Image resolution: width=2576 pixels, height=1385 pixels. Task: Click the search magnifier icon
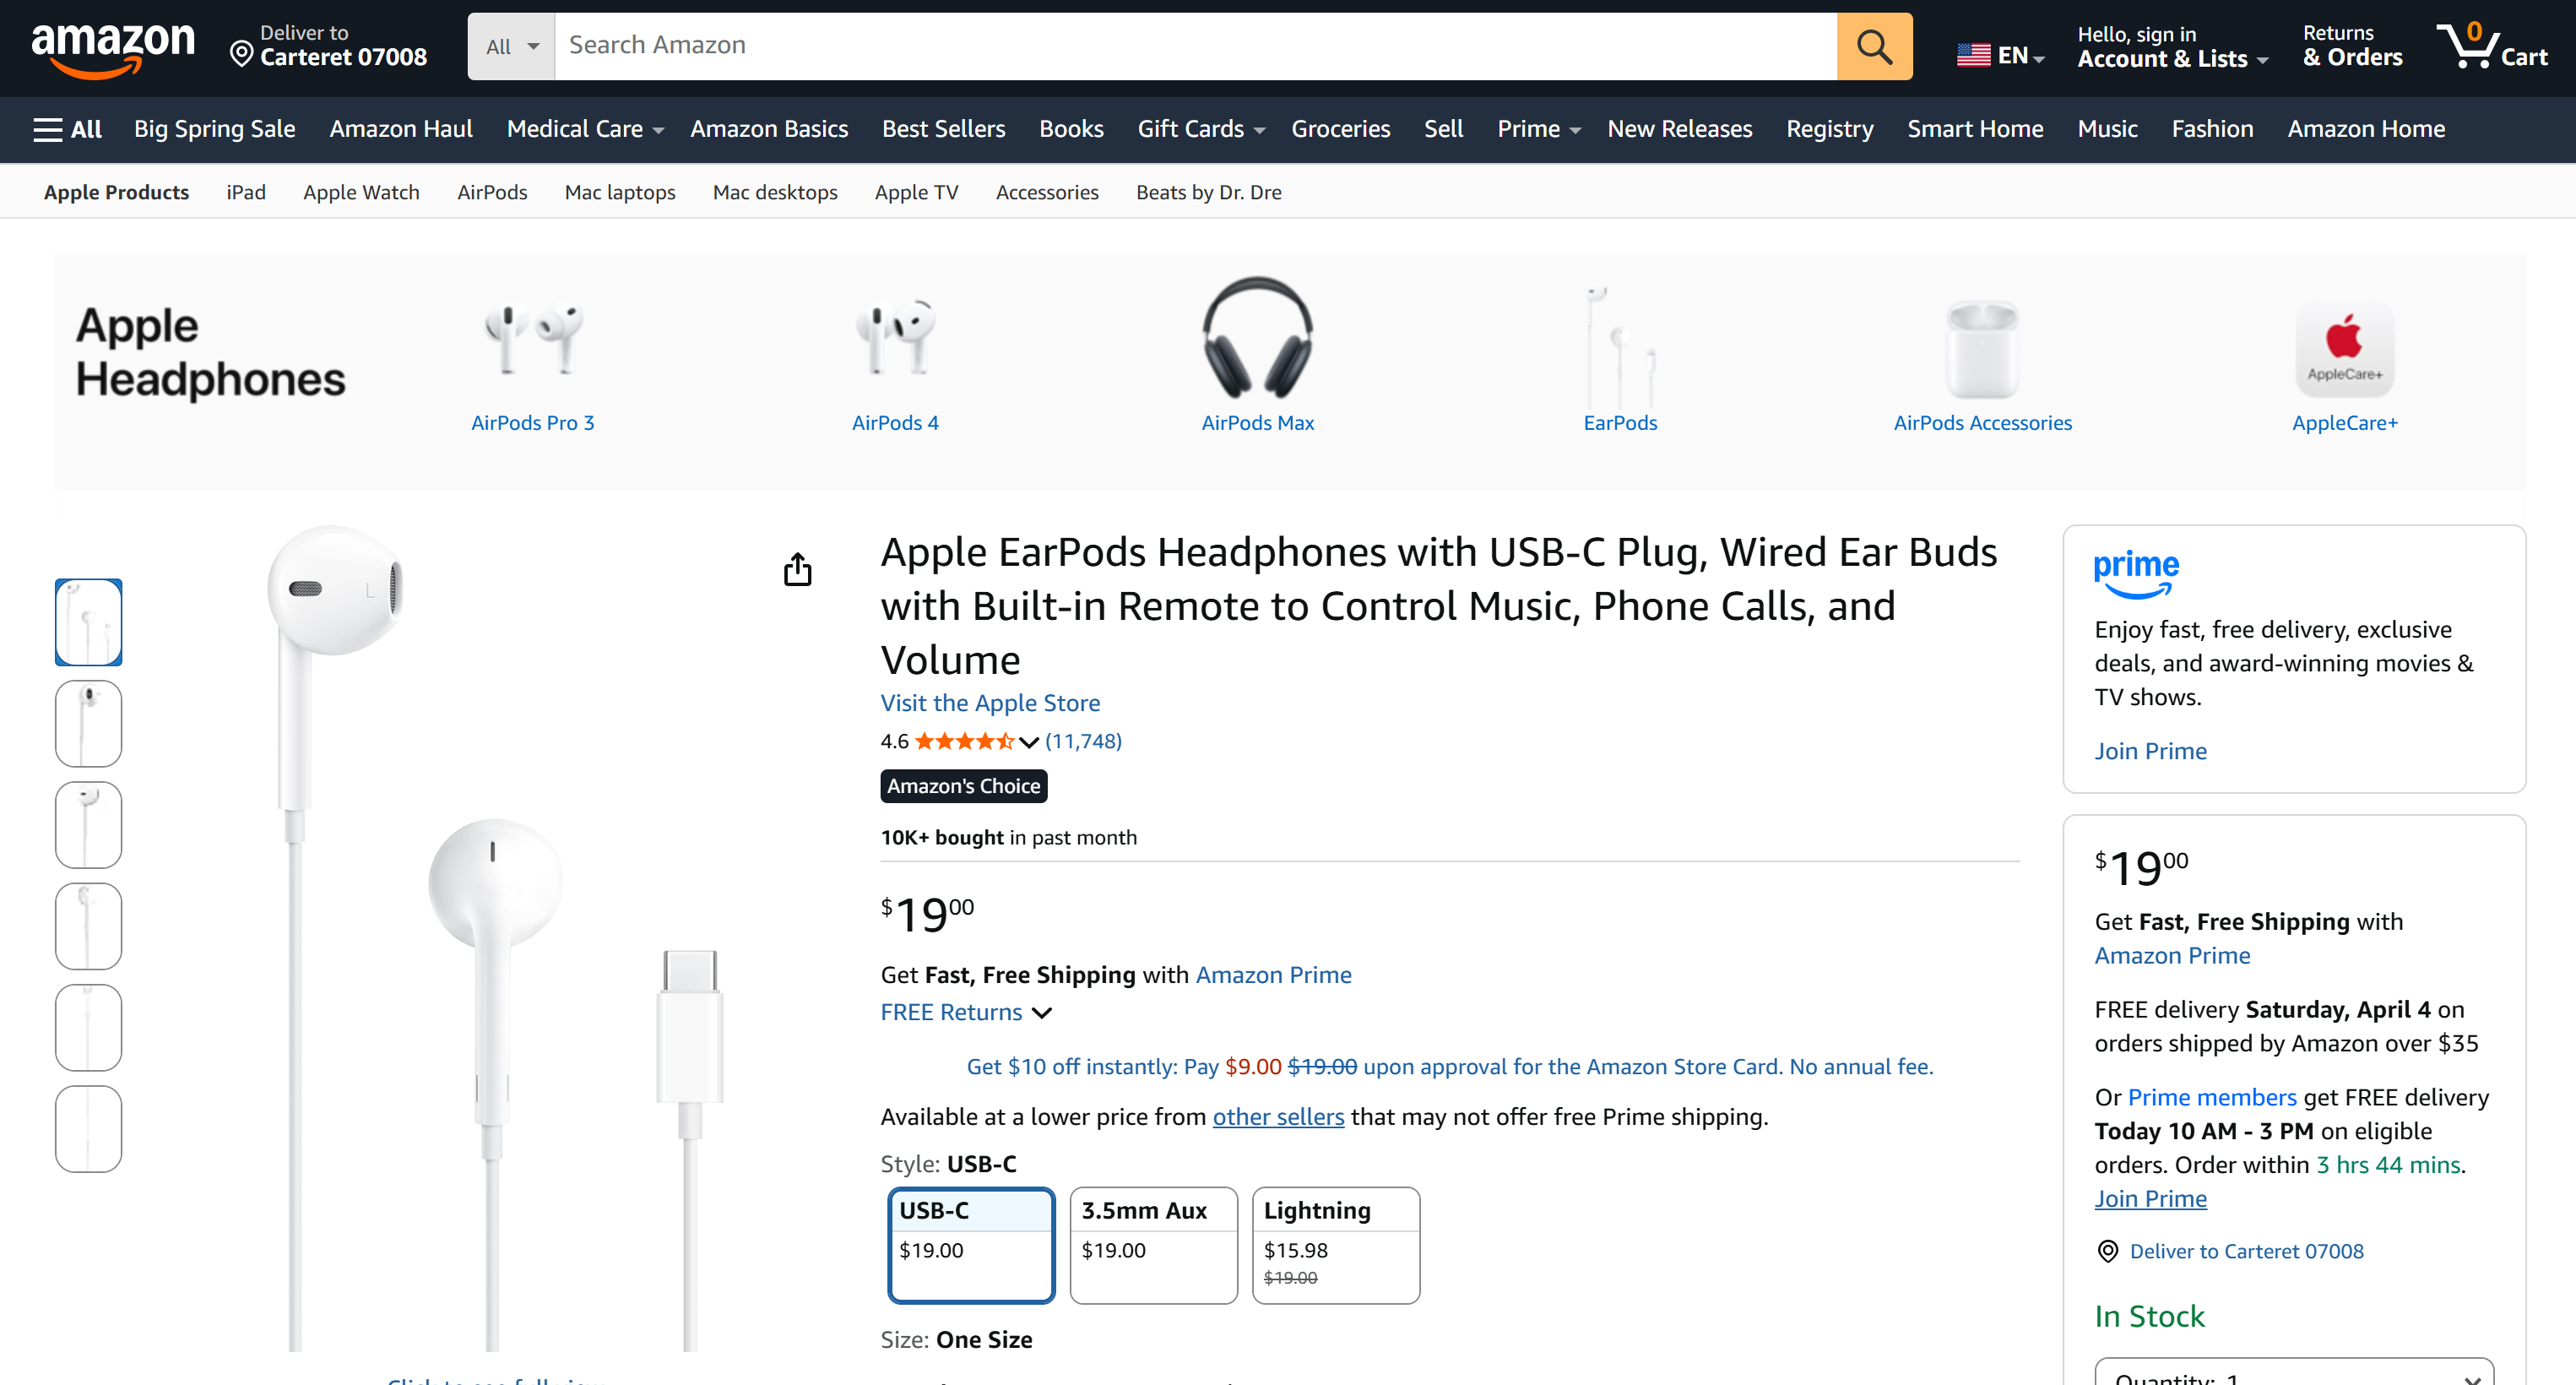(1874, 46)
